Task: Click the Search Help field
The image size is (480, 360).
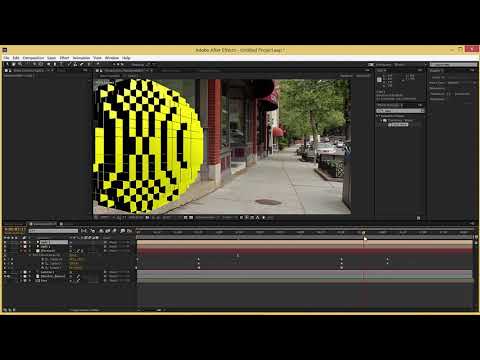Action: (x=453, y=64)
